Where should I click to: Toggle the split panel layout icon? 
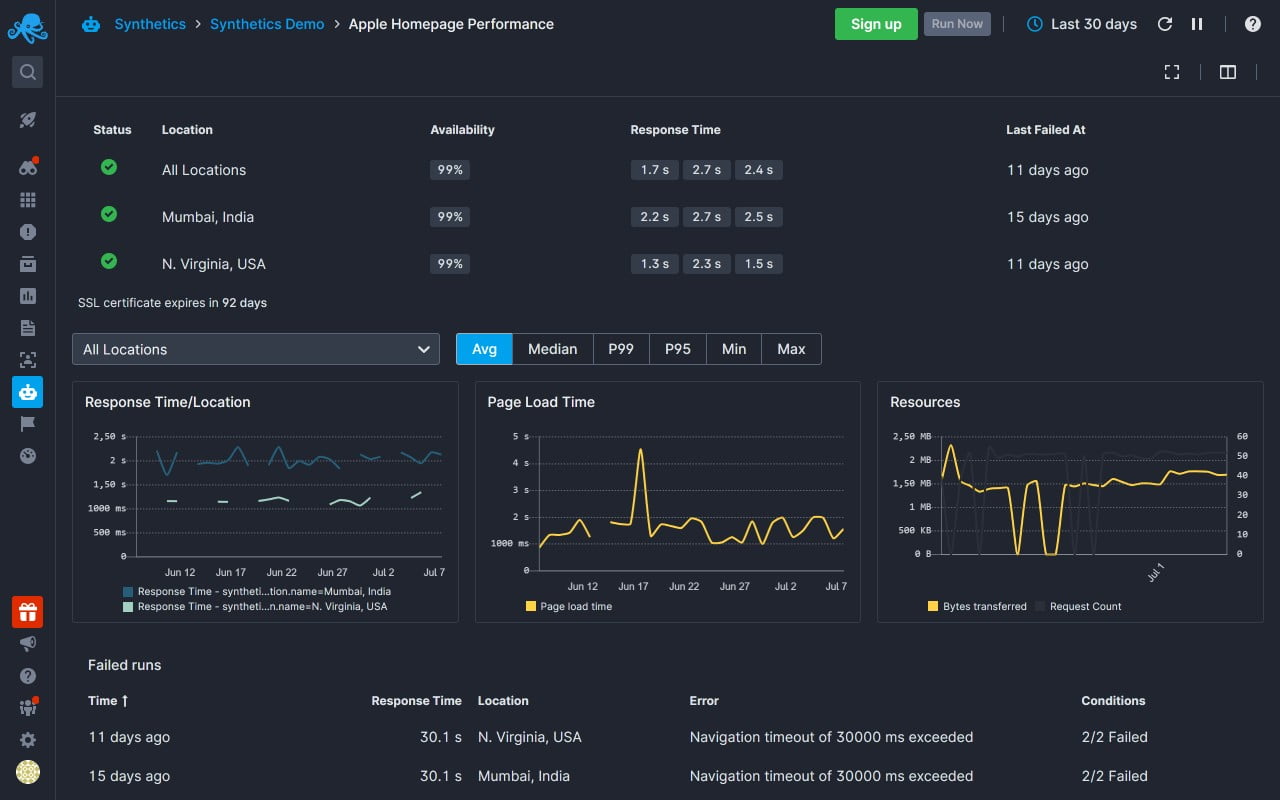[x=1228, y=72]
